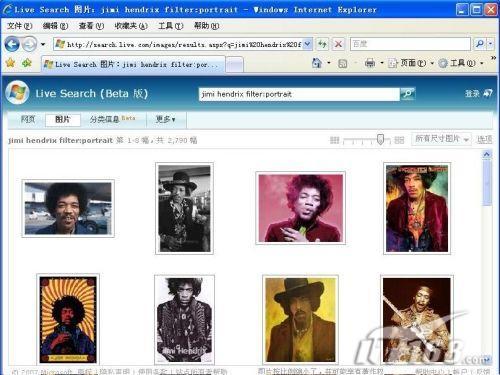Click the Add to Favorites icon
500x375 pixels.
pos(27,63)
